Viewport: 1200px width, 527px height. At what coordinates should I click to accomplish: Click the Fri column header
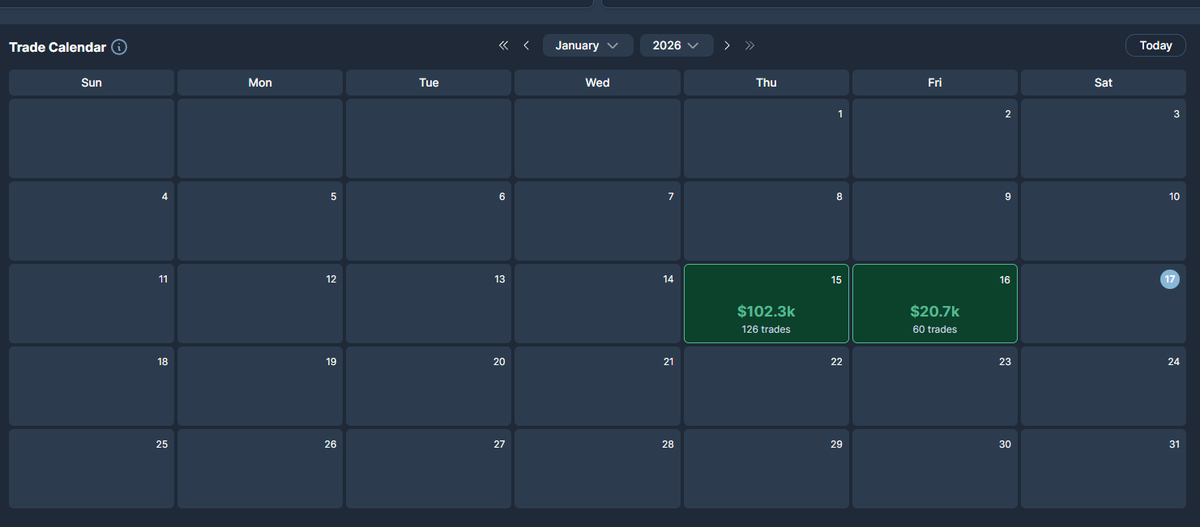[x=935, y=83]
